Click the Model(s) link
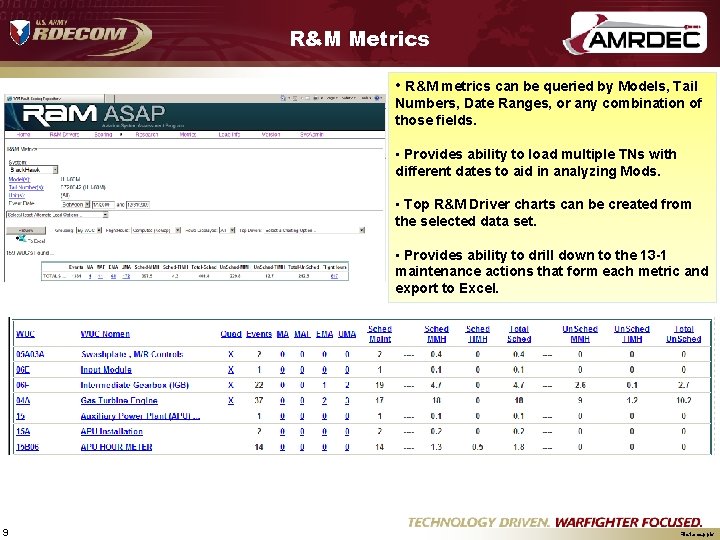Viewport: 720px width, 540px height. click(19, 179)
